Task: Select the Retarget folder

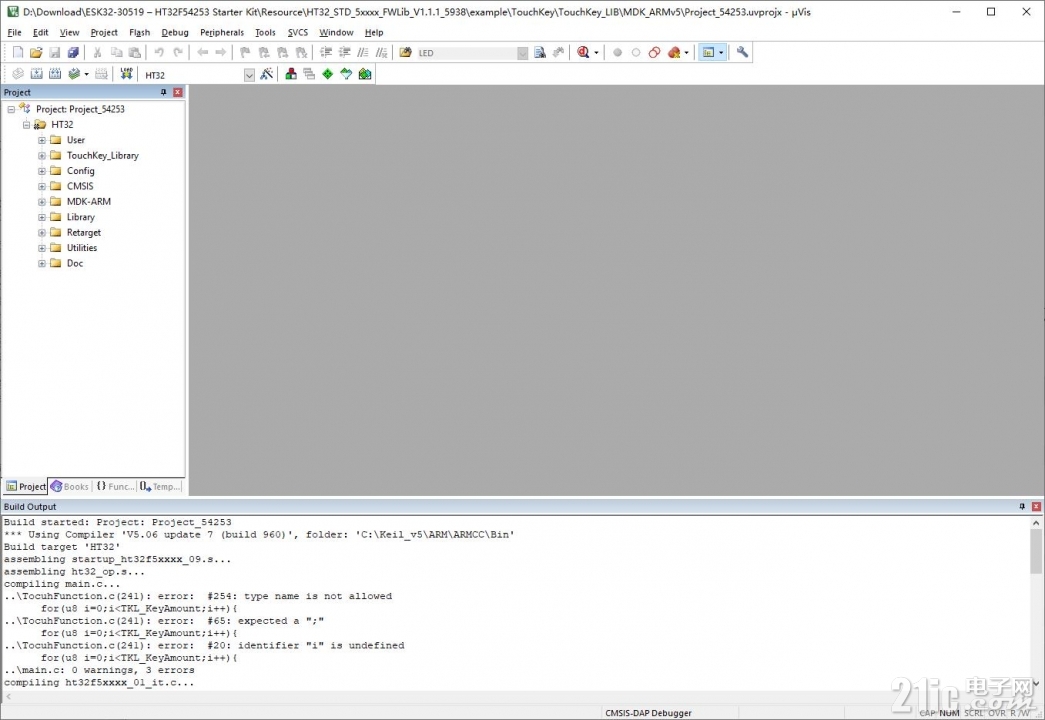Action: point(84,233)
